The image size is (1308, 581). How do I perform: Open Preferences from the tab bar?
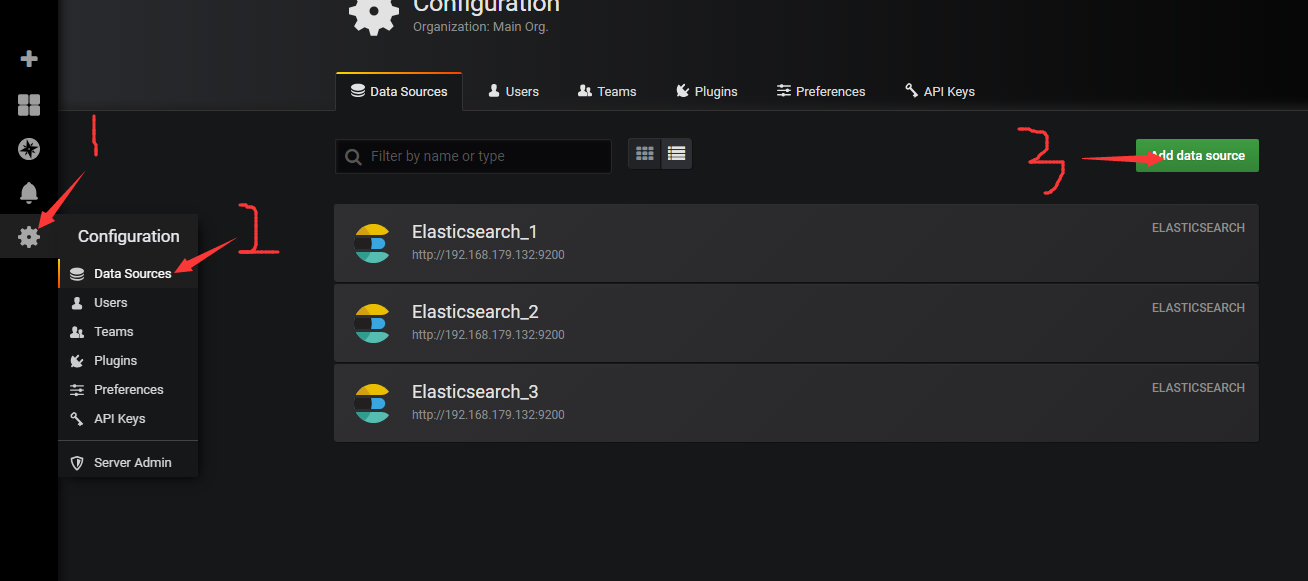point(821,91)
